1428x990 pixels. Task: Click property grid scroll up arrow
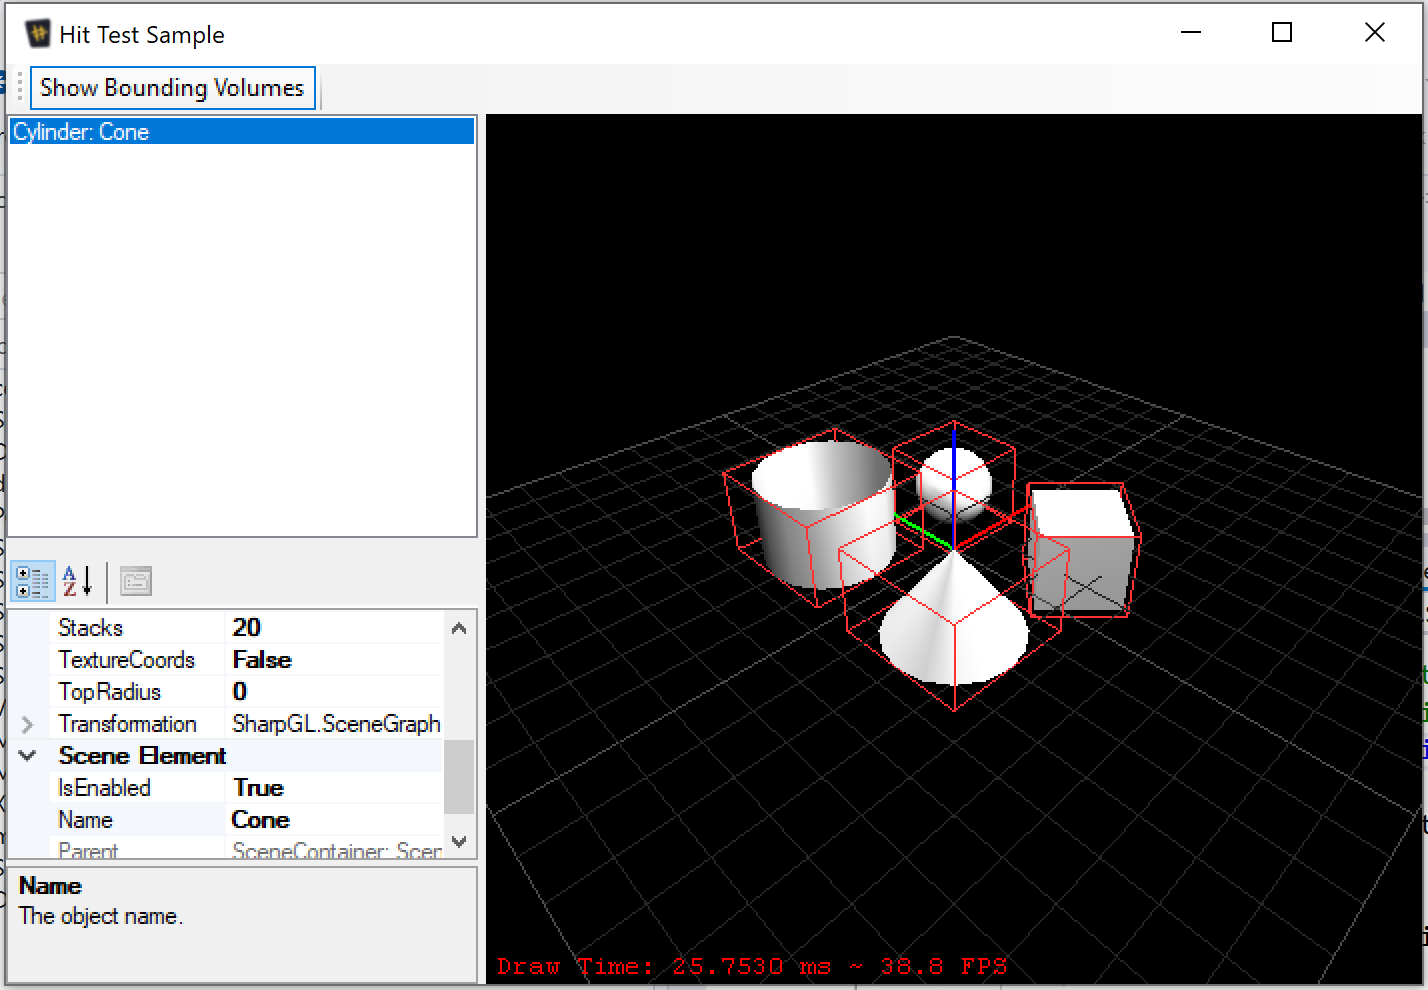coord(459,628)
